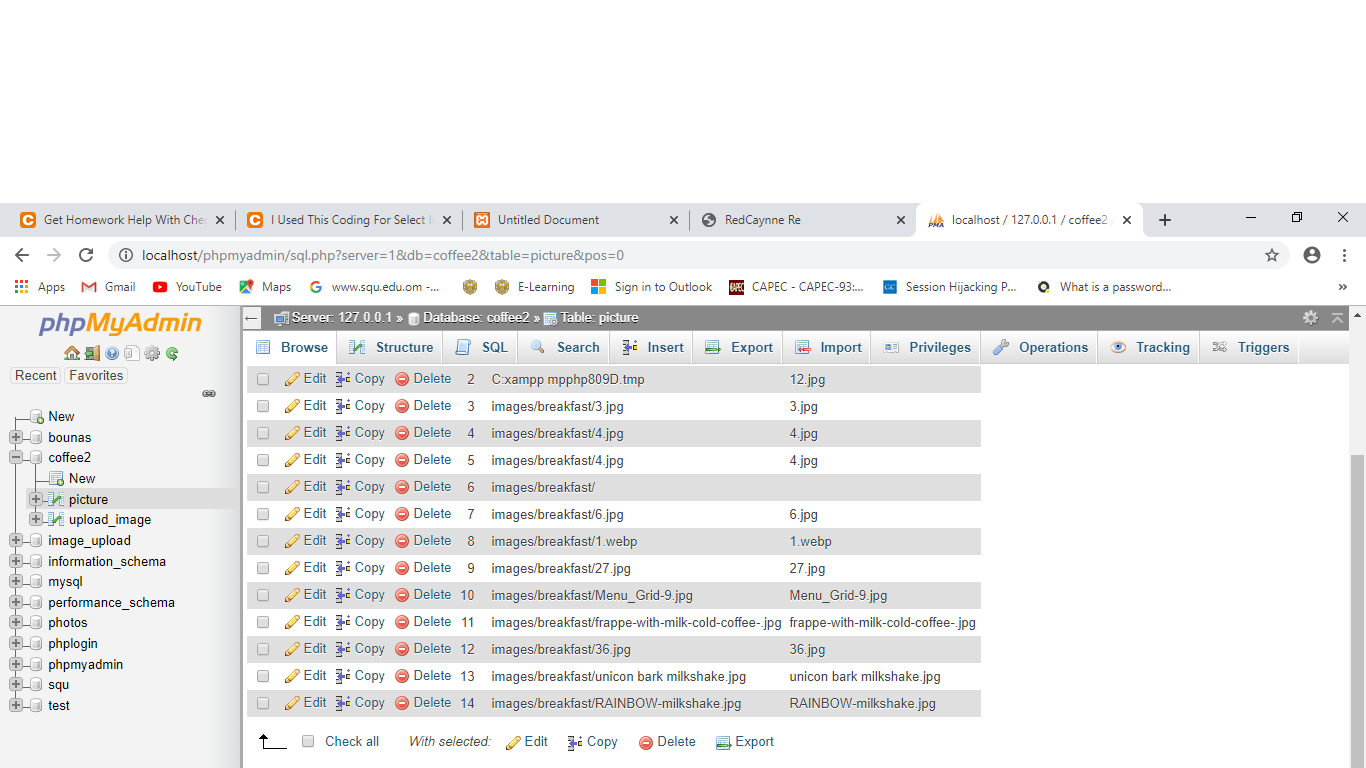Viewport: 1366px width, 768px height.
Task: Open navigation panel settings gear icon
Action: pos(152,353)
